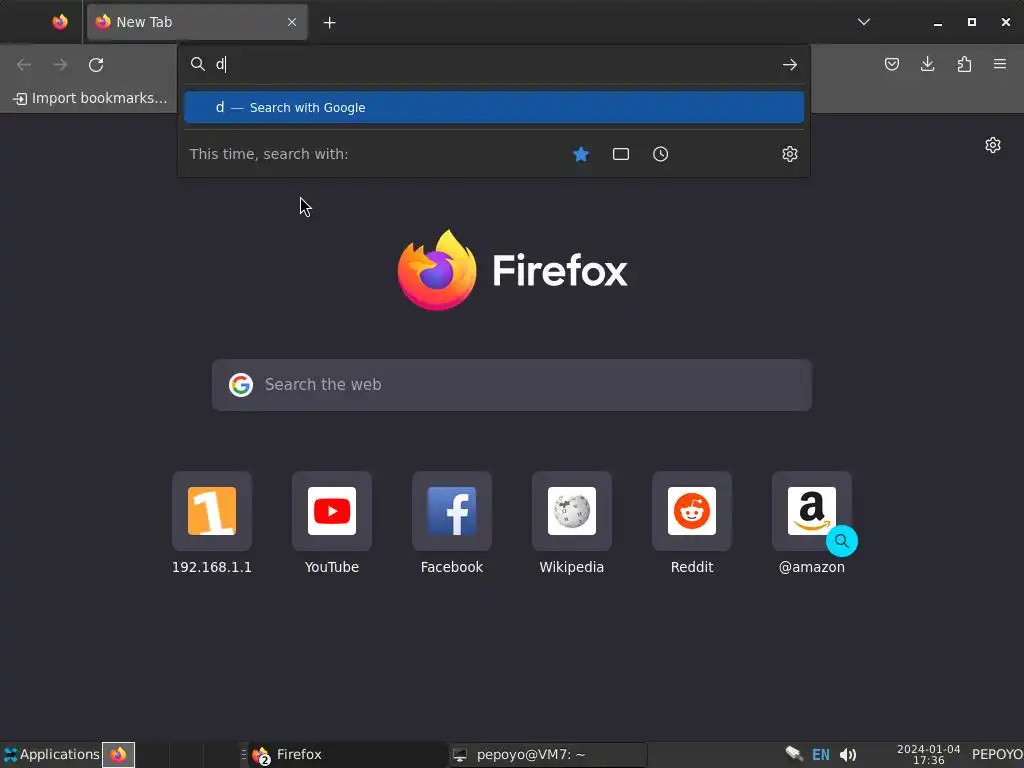
Task: Choose 'd — Search with Google' suggestion
Action: pos(494,108)
